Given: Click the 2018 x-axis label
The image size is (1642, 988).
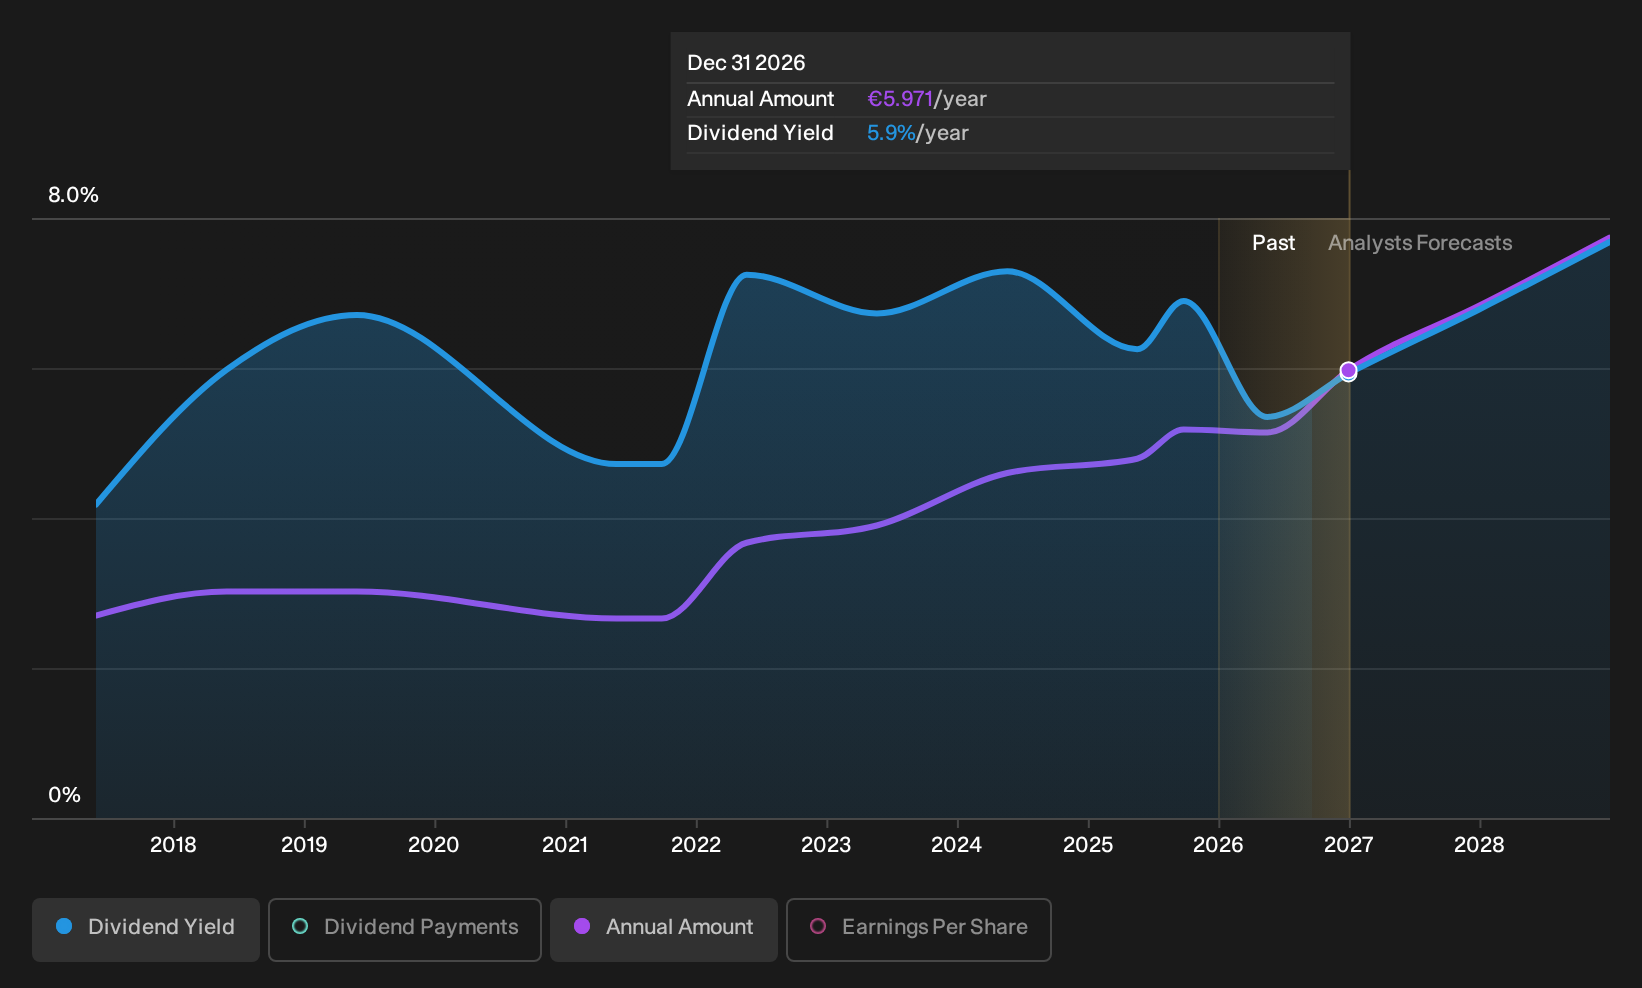Looking at the screenshot, I should tap(173, 845).
